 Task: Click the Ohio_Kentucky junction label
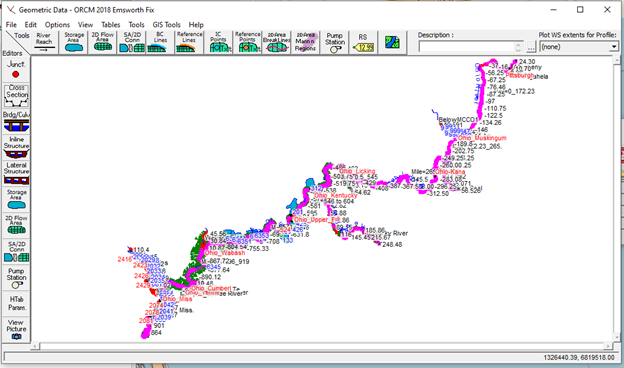click(335, 196)
